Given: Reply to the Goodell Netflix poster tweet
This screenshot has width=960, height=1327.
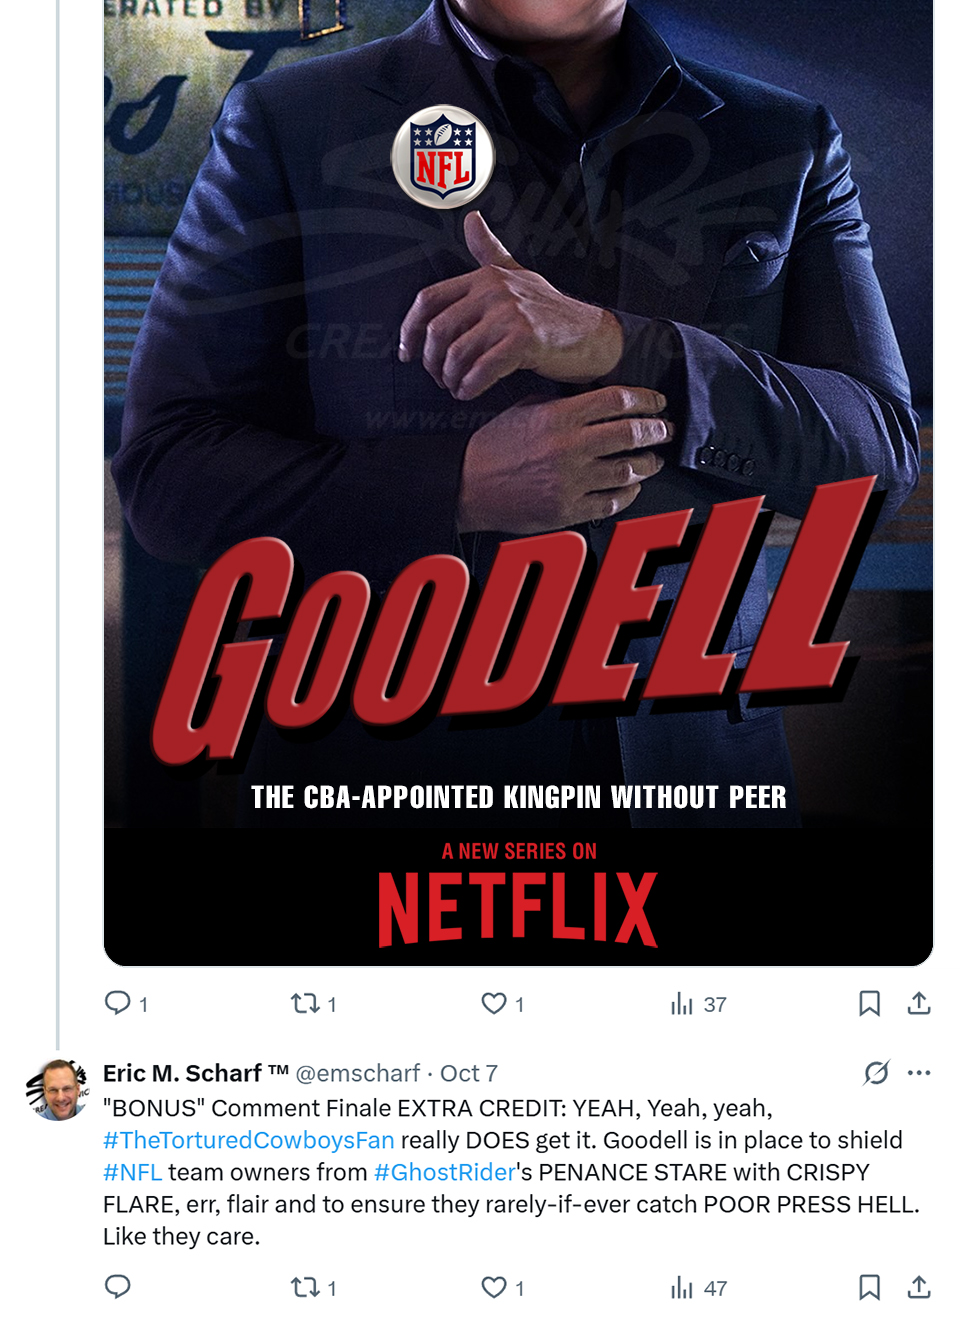Looking at the screenshot, I should 118,1003.
